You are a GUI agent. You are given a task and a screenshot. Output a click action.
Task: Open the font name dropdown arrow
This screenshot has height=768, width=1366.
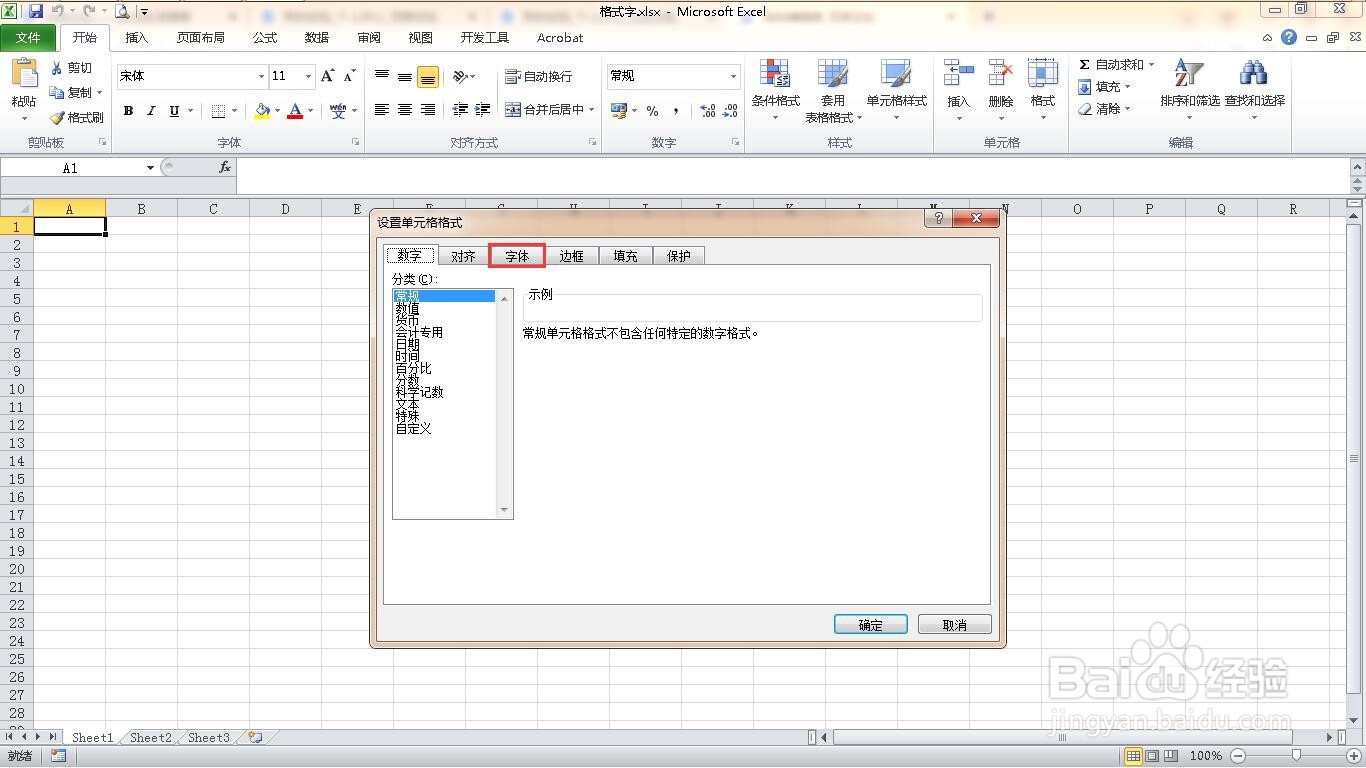click(261, 76)
